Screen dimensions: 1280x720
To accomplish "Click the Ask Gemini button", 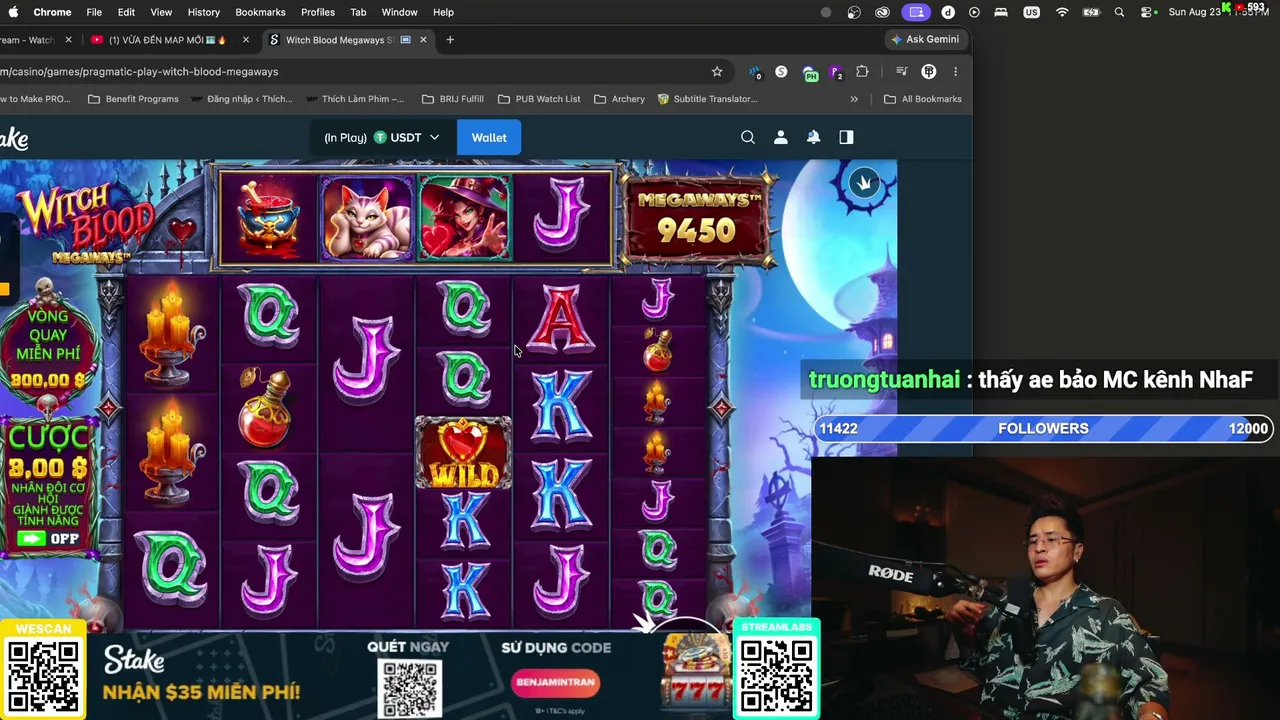I will pos(924,39).
